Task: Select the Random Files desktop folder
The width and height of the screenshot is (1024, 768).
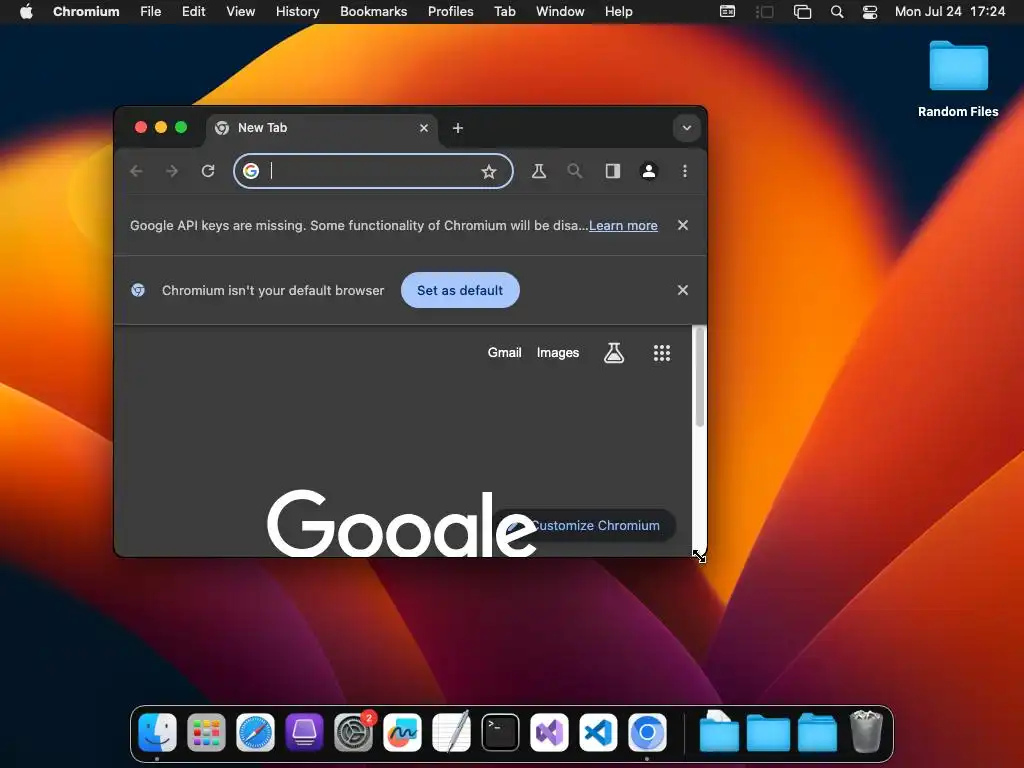Action: [x=958, y=78]
